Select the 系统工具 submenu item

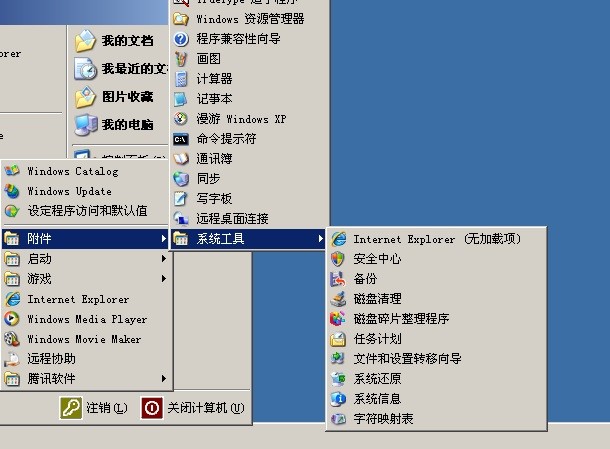(248, 239)
